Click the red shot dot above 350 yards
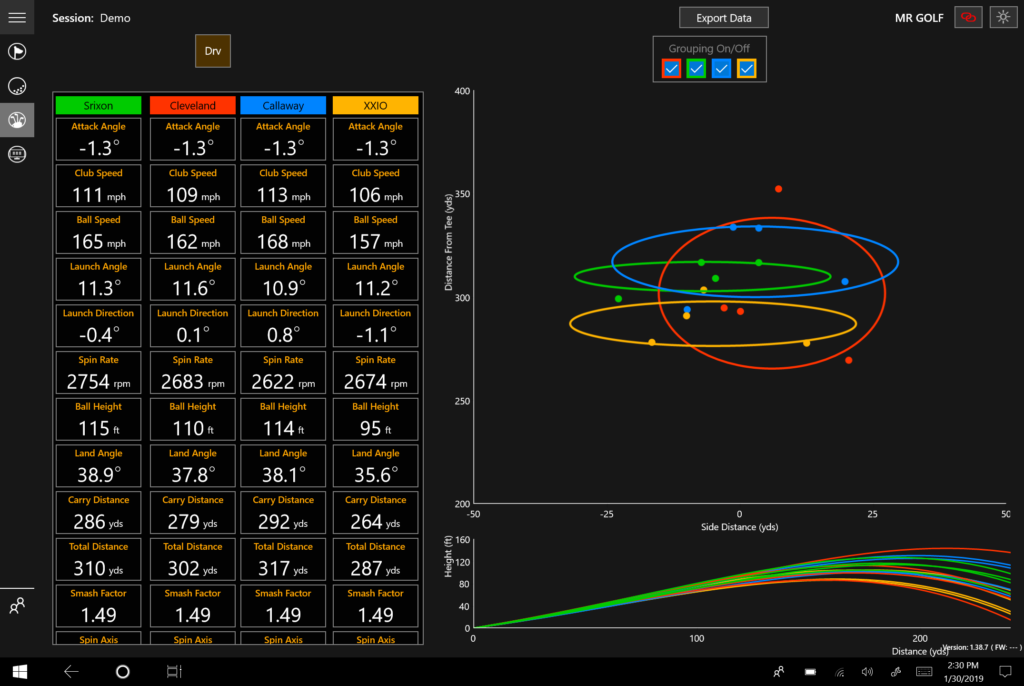Viewport: 1024px width, 686px height. (778, 189)
